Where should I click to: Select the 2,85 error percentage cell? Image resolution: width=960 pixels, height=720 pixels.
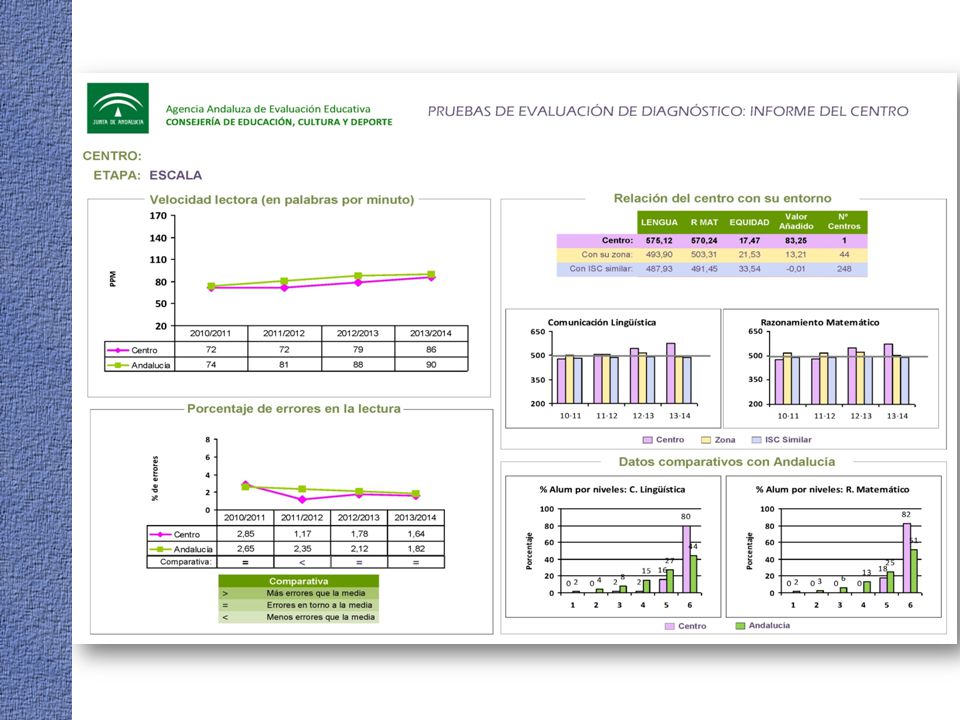click(246, 534)
